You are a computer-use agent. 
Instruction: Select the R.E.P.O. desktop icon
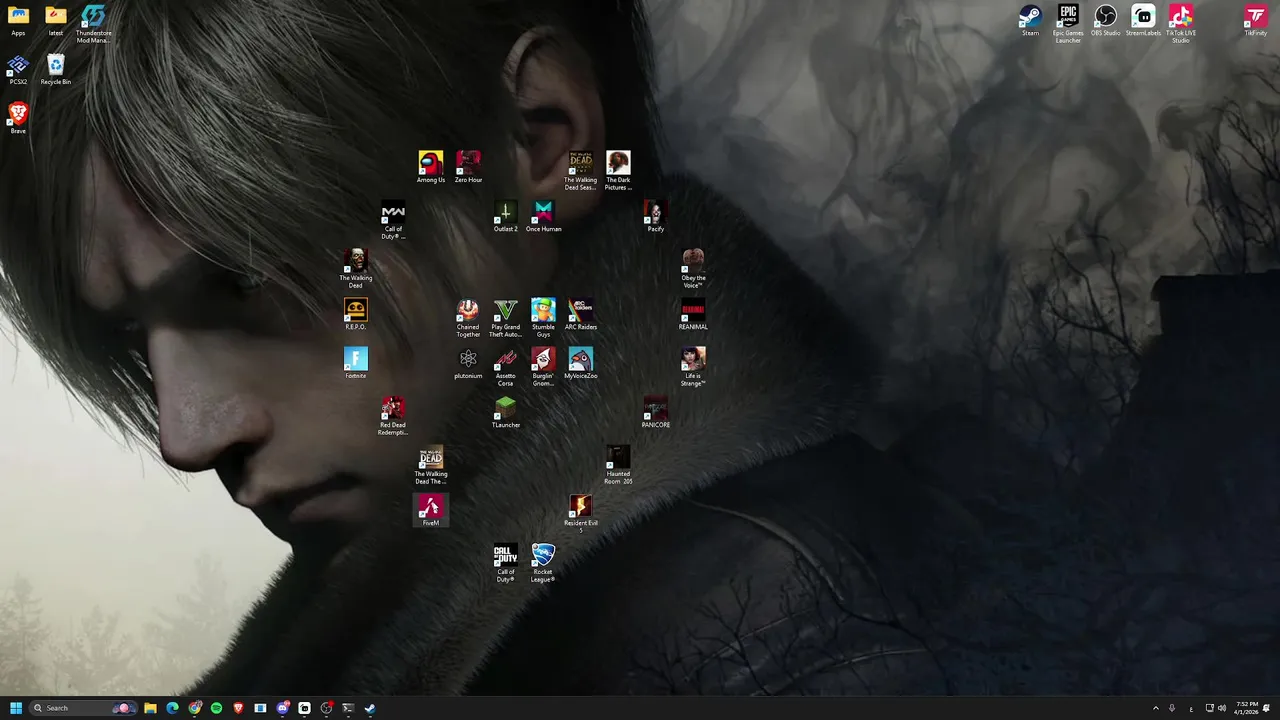point(356,314)
